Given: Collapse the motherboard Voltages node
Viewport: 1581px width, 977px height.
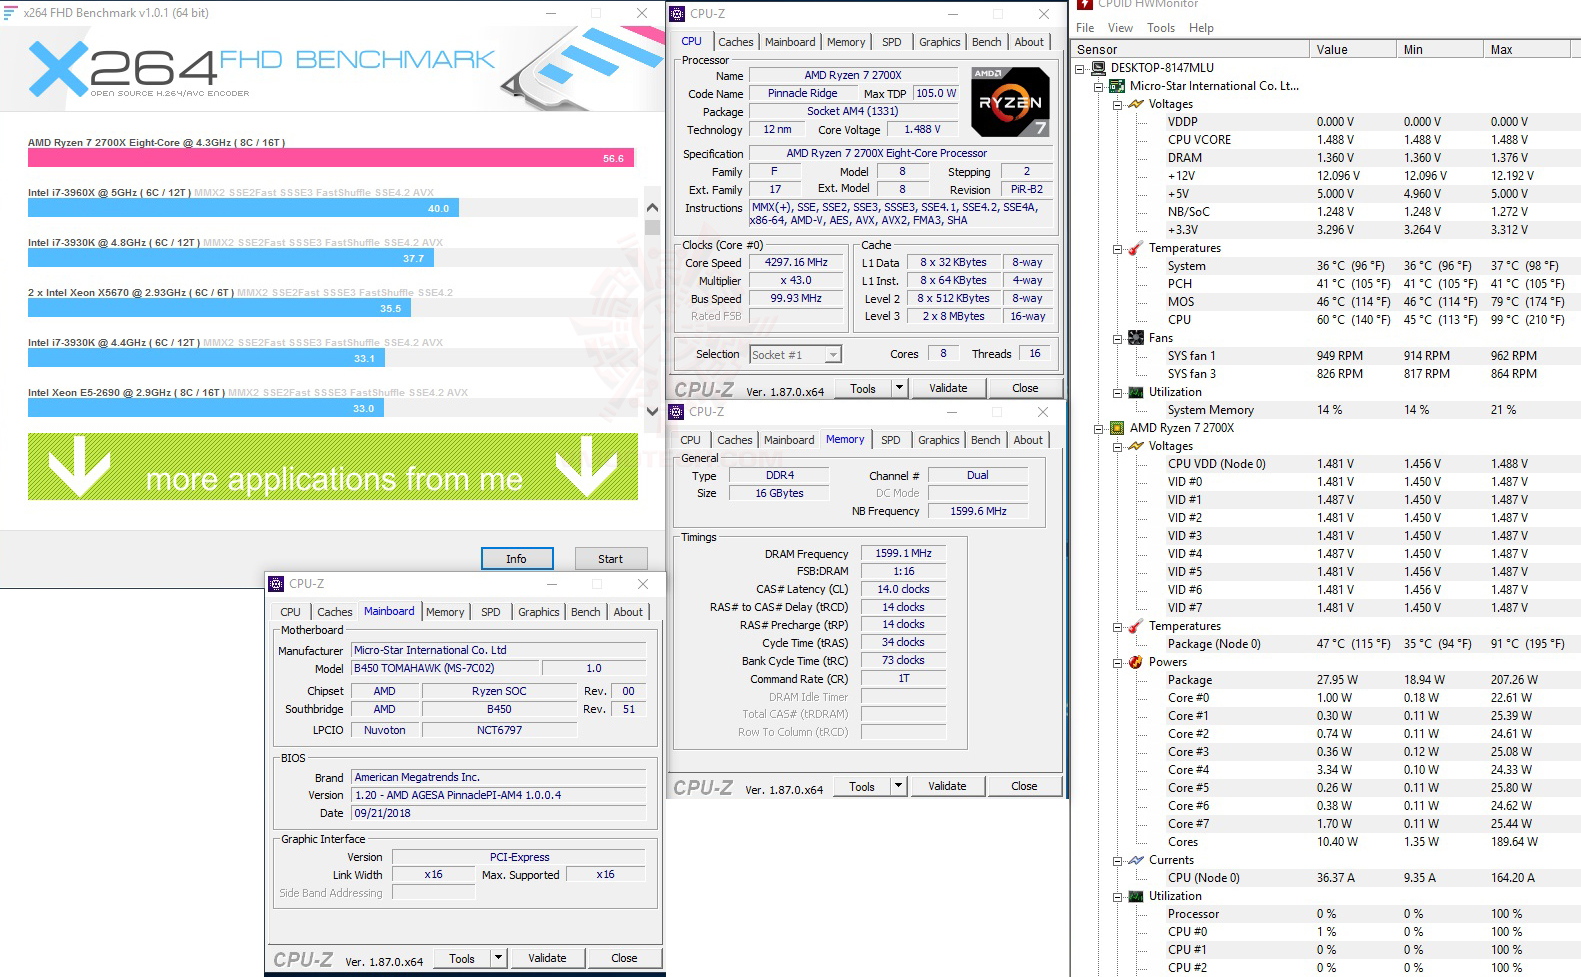Looking at the screenshot, I should [x=1118, y=105].
